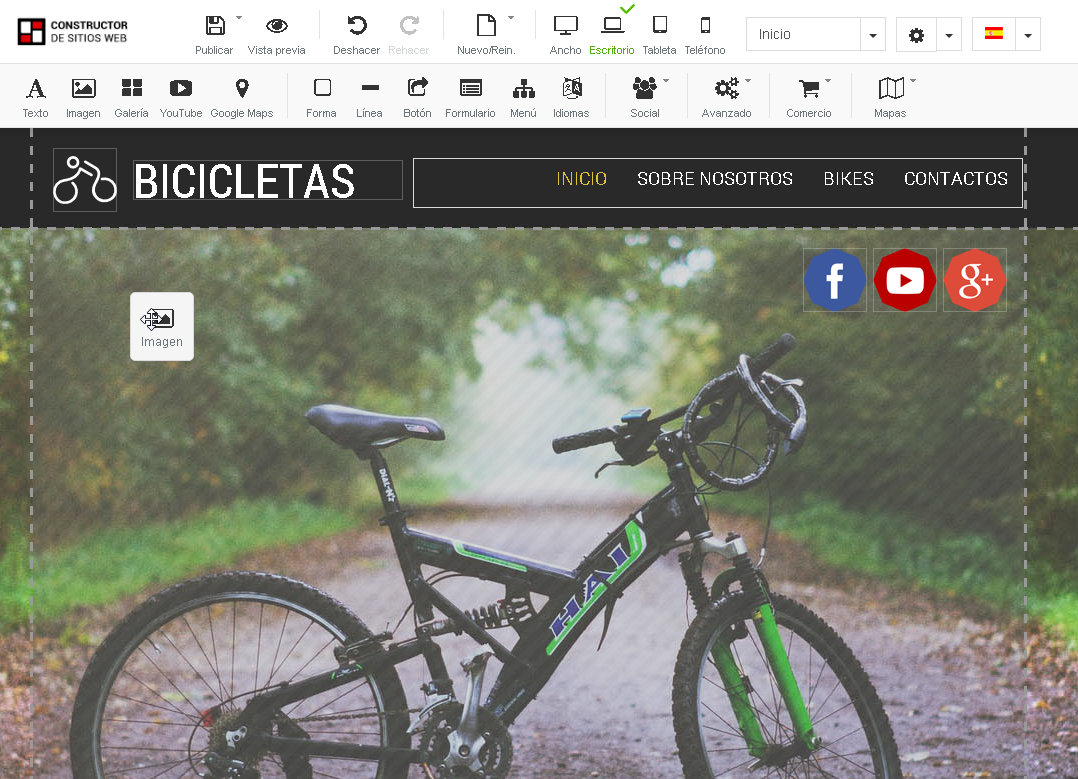Insert a Galería element
1078x779 pixels.
131,98
